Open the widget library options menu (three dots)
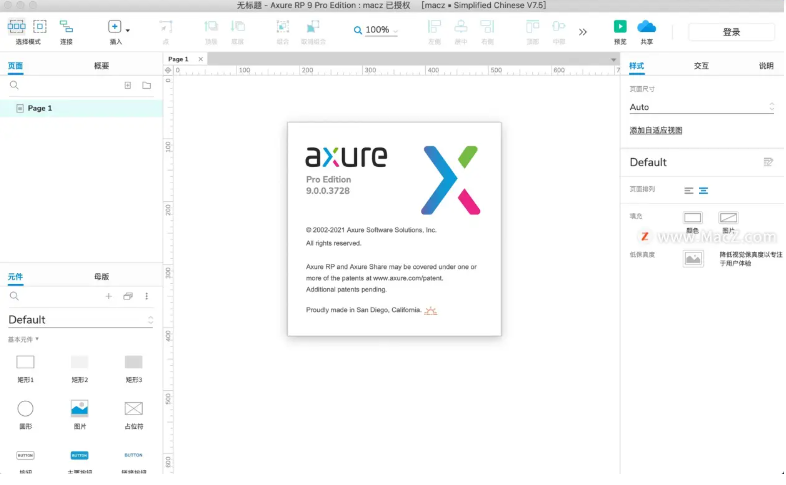 coord(147,297)
